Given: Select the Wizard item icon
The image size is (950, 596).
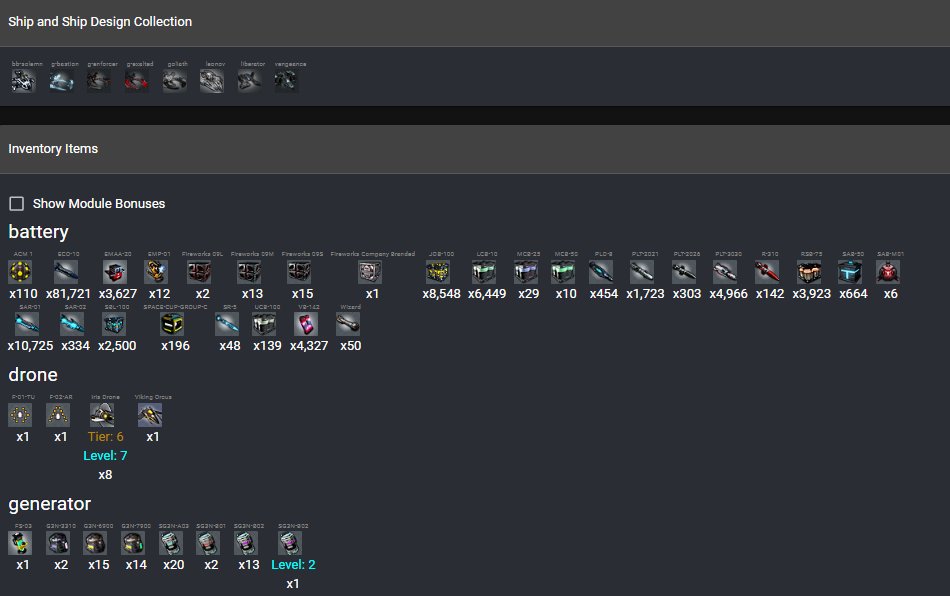Looking at the screenshot, I should (349, 323).
